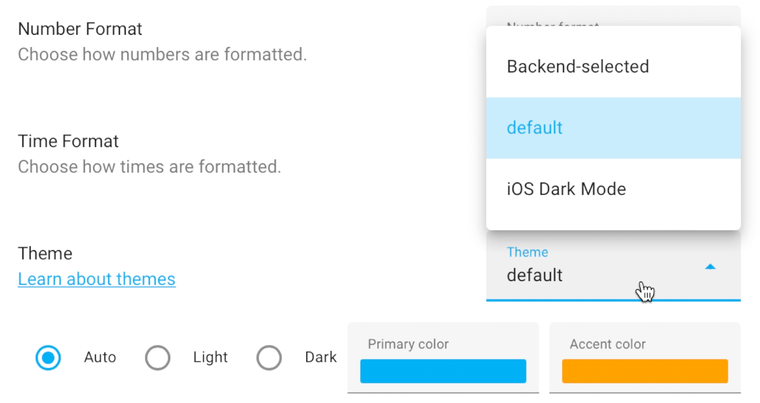Screen dimensions: 760x403
Task: Enable the Light mode radio button
Action: pos(158,357)
